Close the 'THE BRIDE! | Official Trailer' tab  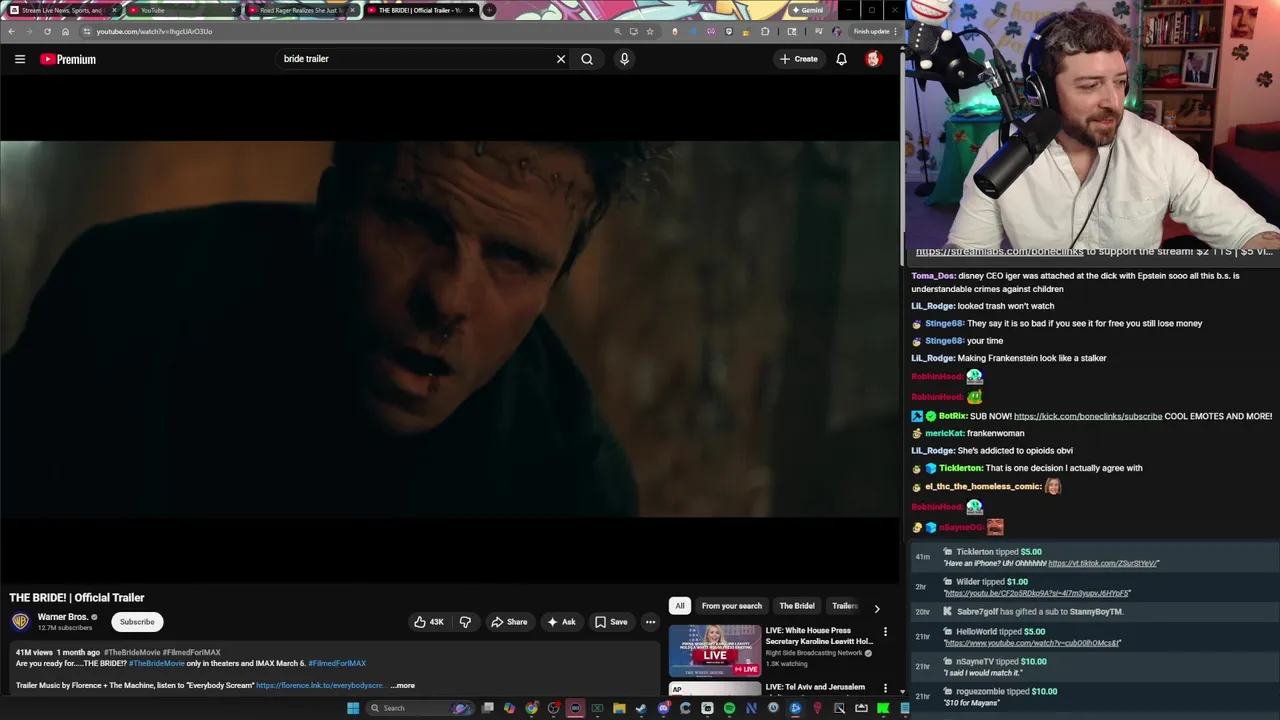coord(472,10)
